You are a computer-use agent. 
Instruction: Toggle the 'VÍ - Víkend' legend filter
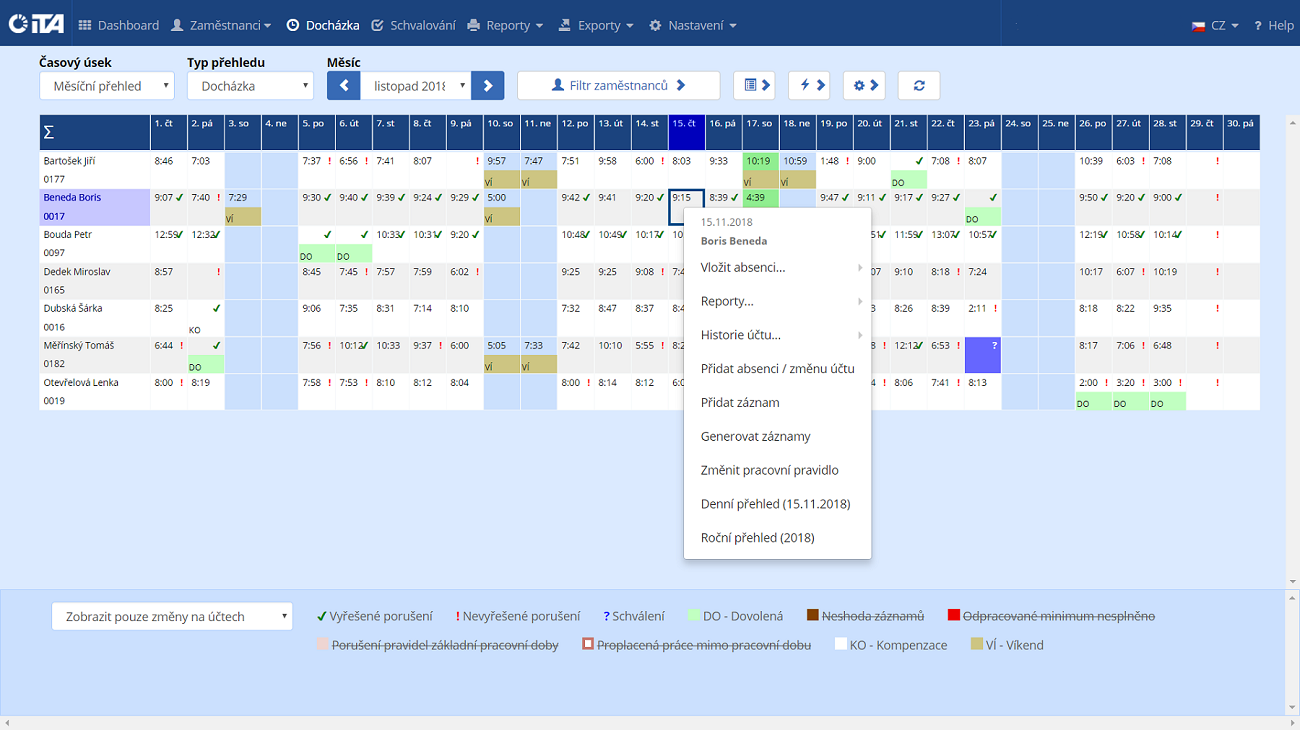click(1007, 645)
